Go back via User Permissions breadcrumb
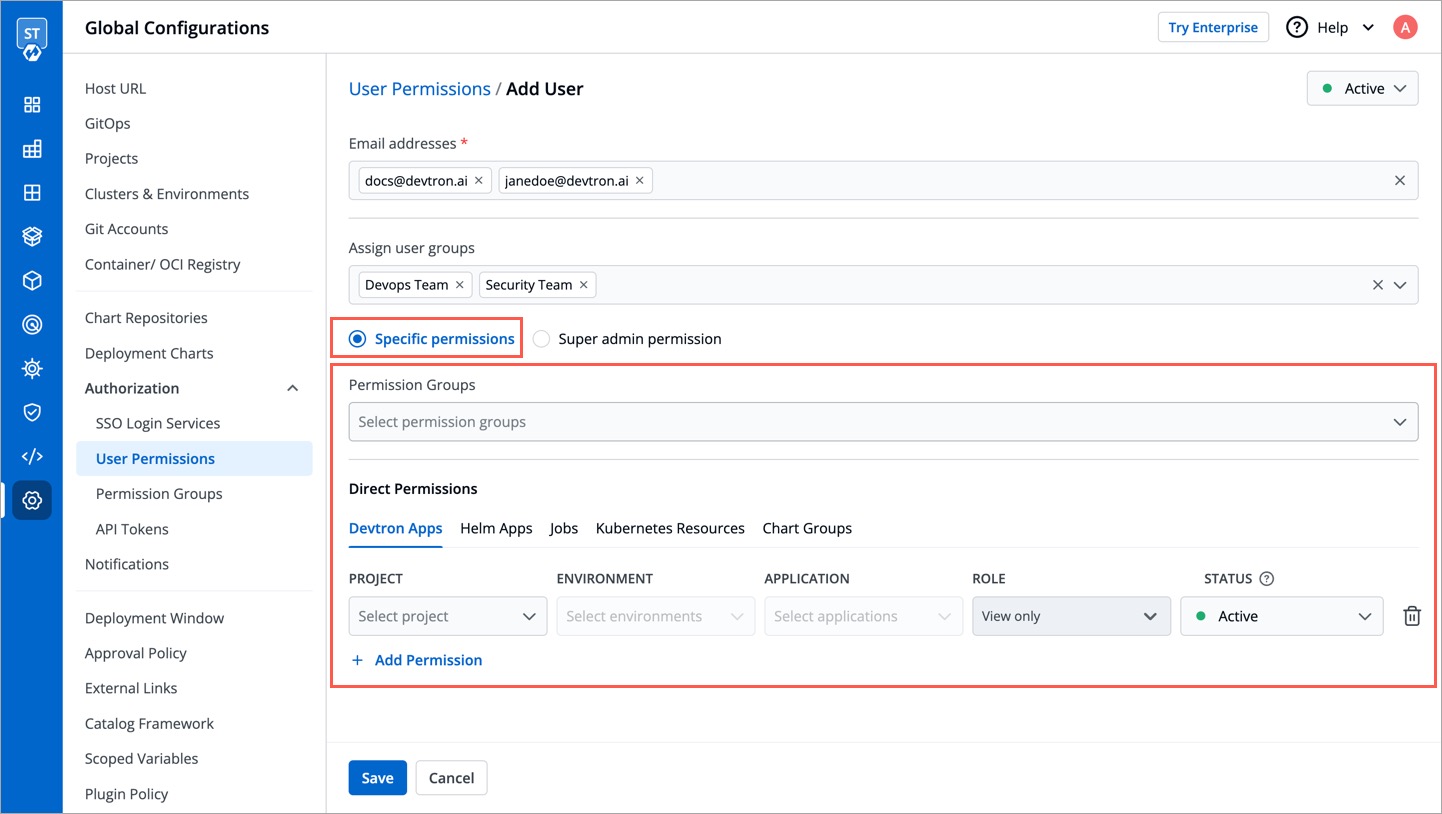 [419, 89]
